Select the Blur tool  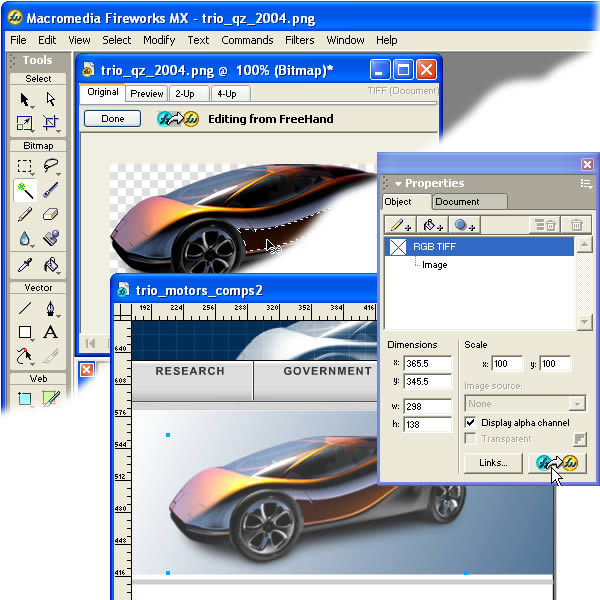coord(25,239)
